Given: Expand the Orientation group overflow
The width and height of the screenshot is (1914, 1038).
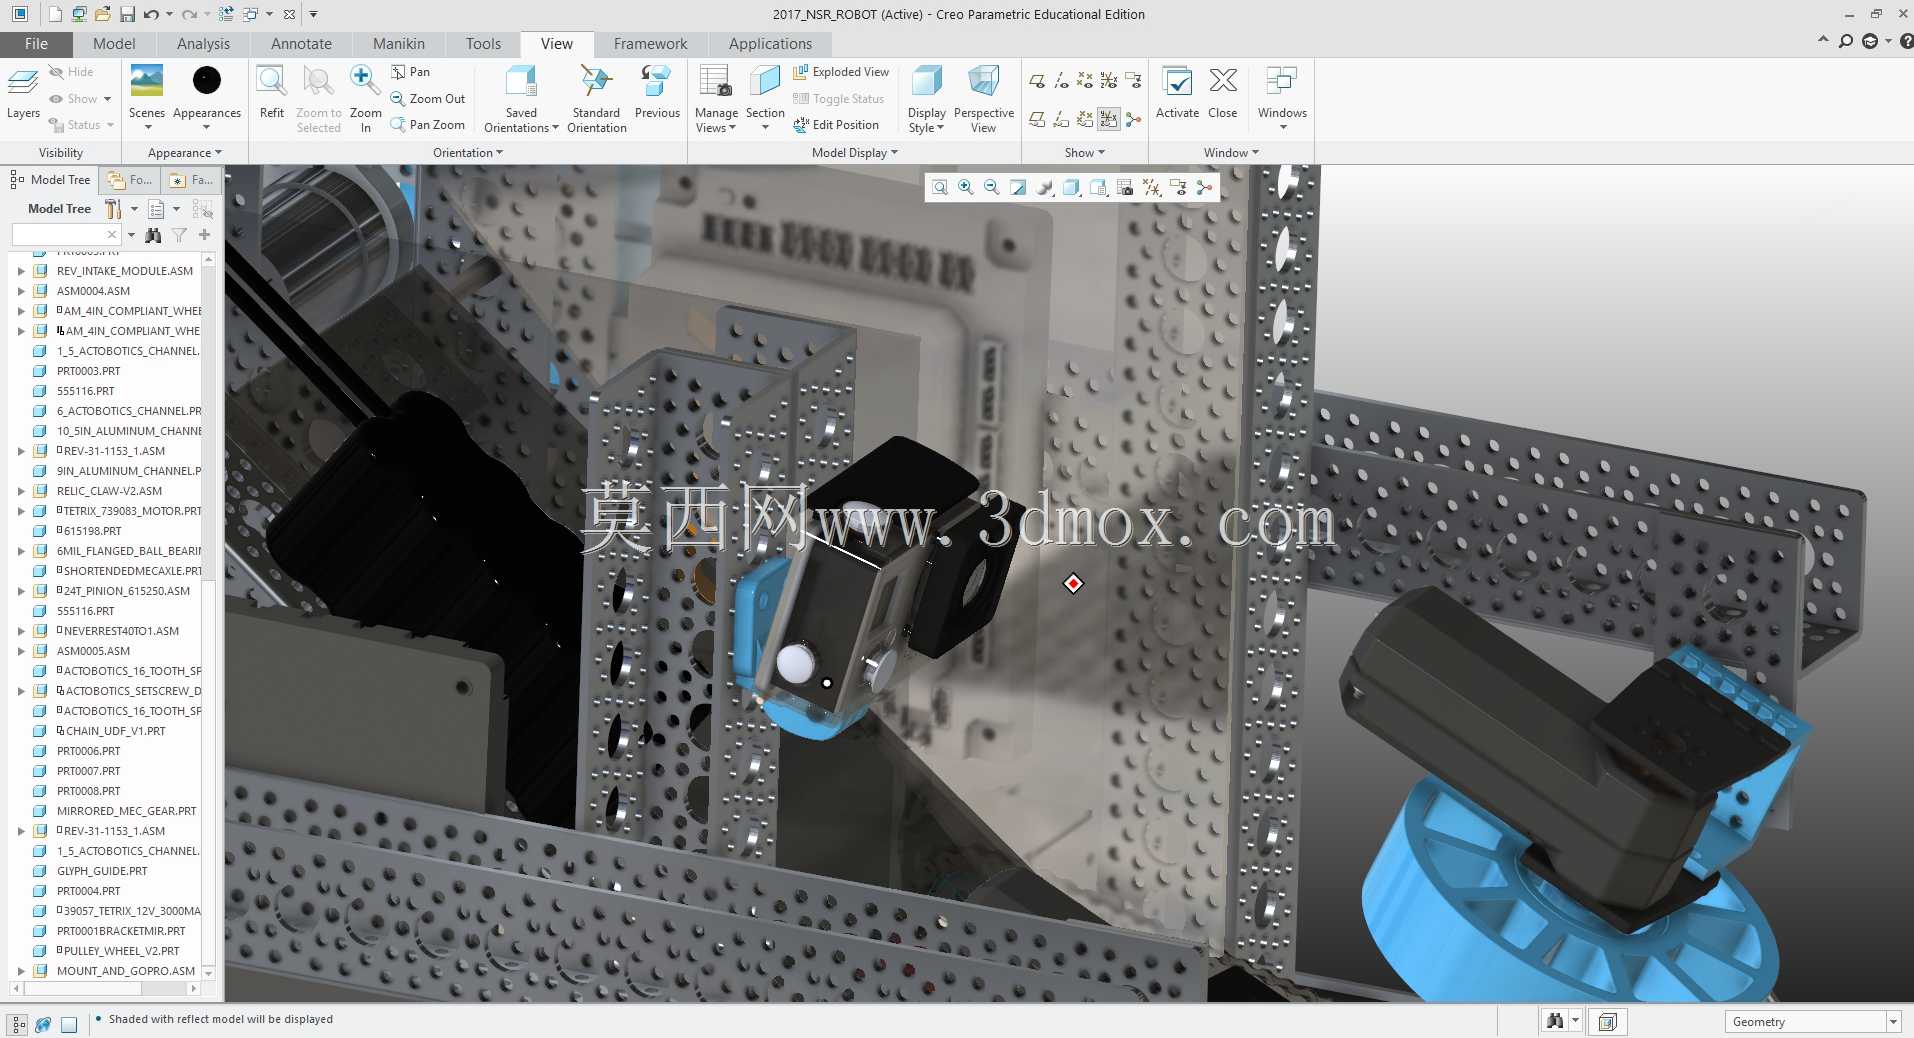Looking at the screenshot, I should click(468, 153).
